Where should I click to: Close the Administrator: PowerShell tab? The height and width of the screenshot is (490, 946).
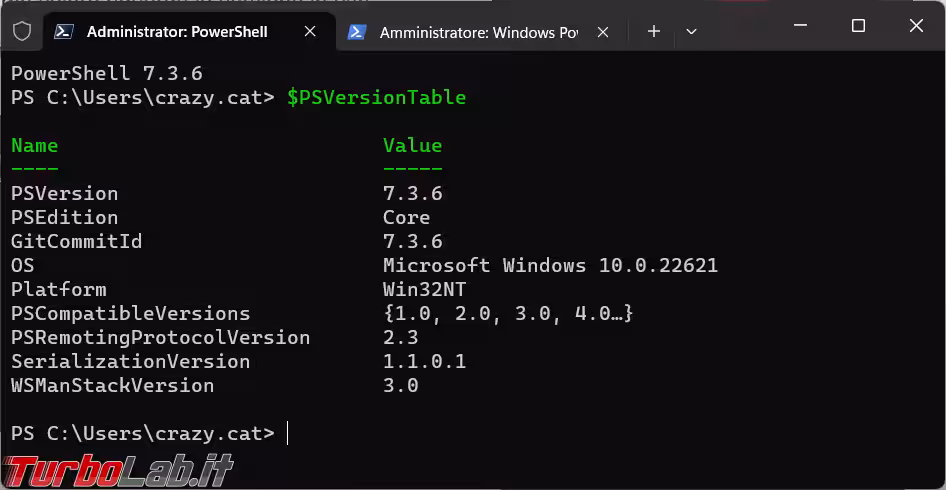tap(310, 31)
